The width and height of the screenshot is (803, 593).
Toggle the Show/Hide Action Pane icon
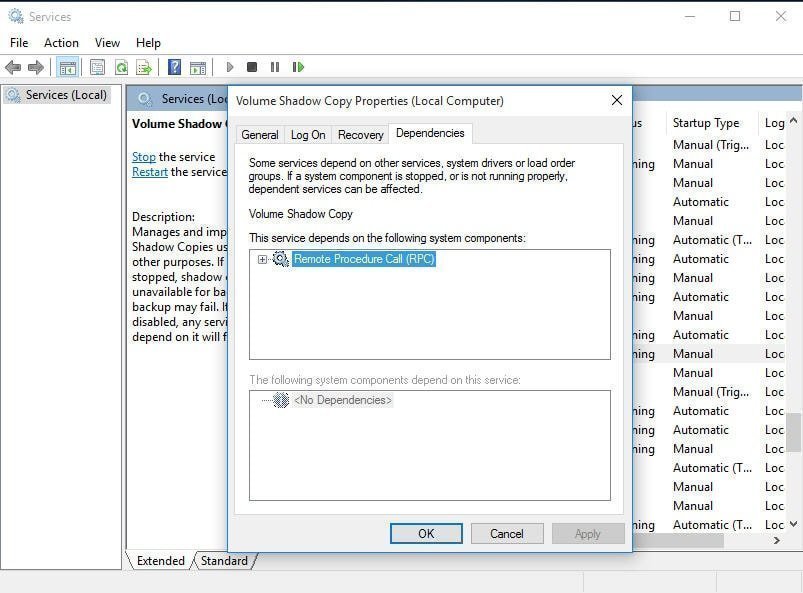click(198, 67)
